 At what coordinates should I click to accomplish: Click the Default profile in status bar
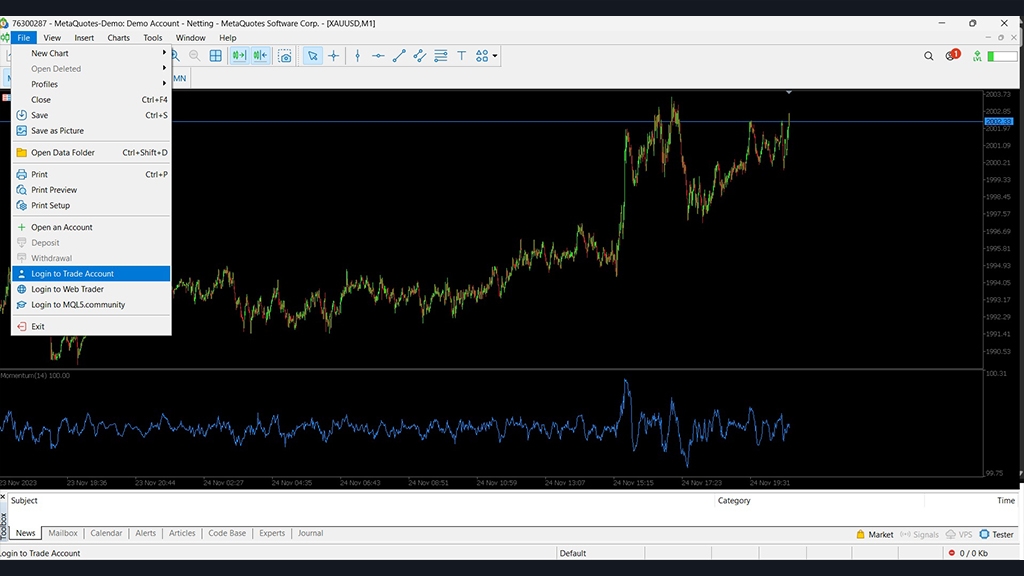click(x=573, y=553)
